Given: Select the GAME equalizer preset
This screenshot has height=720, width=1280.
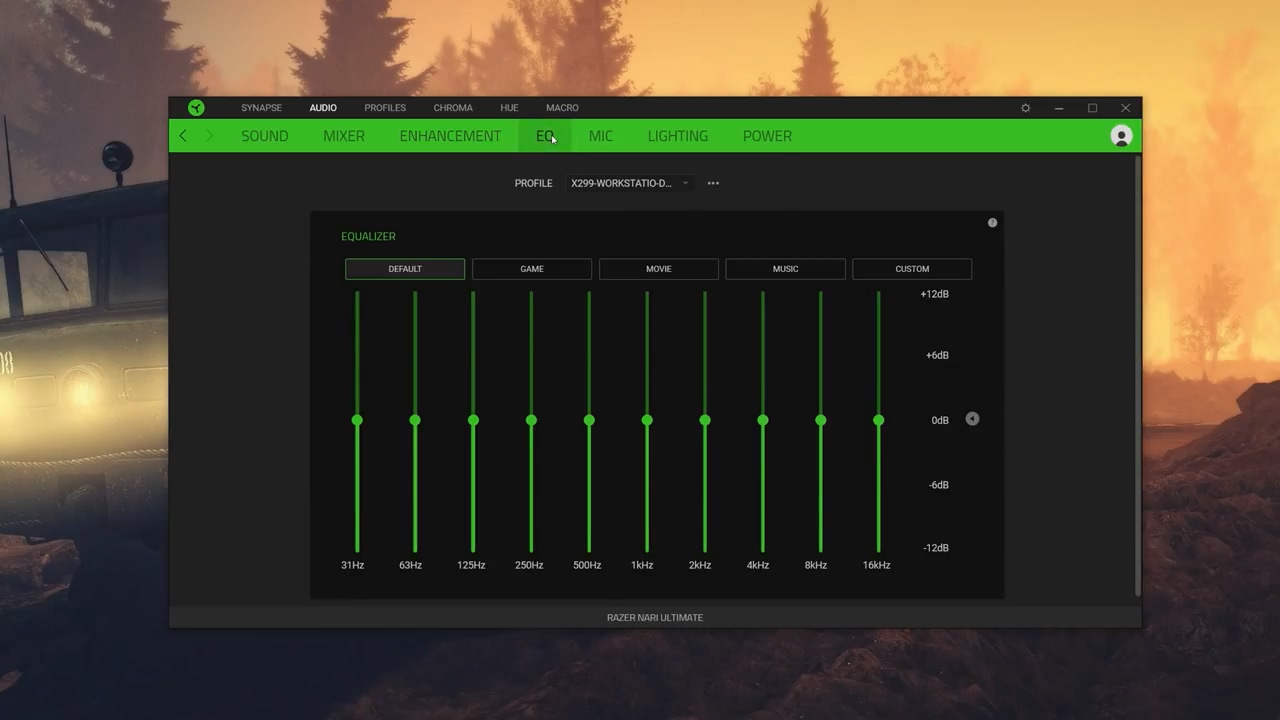Looking at the screenshot, I should tap(532, 269).
